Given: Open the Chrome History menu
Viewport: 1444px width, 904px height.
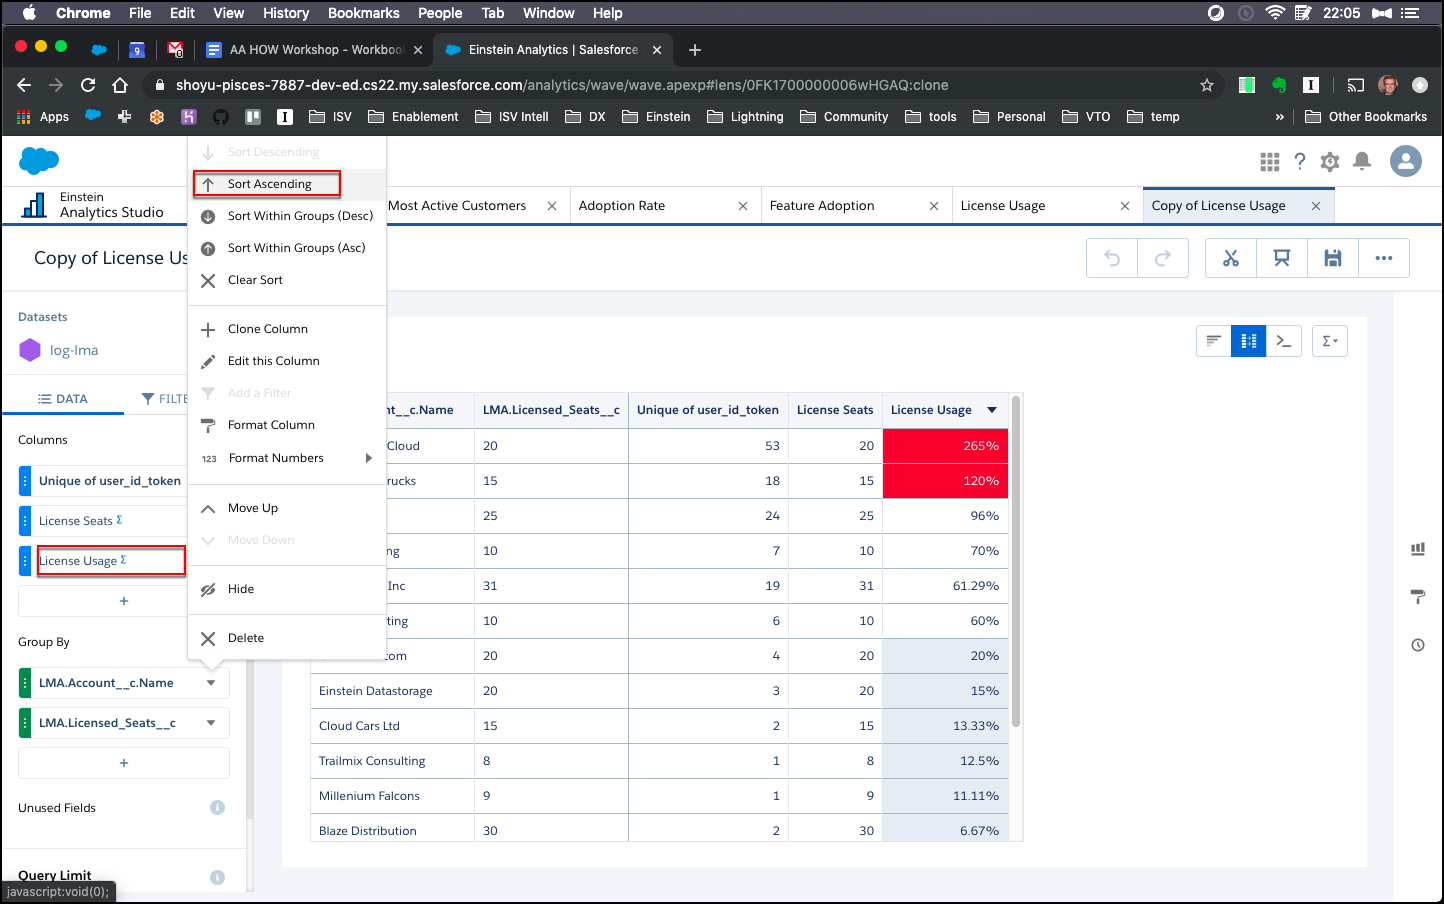Looking at the screenshot, I should tap(286, 13).
